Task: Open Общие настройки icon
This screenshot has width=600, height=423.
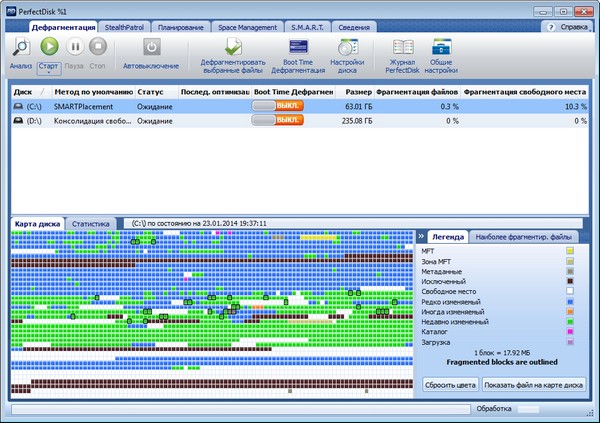Action: [x=441, y=48]
